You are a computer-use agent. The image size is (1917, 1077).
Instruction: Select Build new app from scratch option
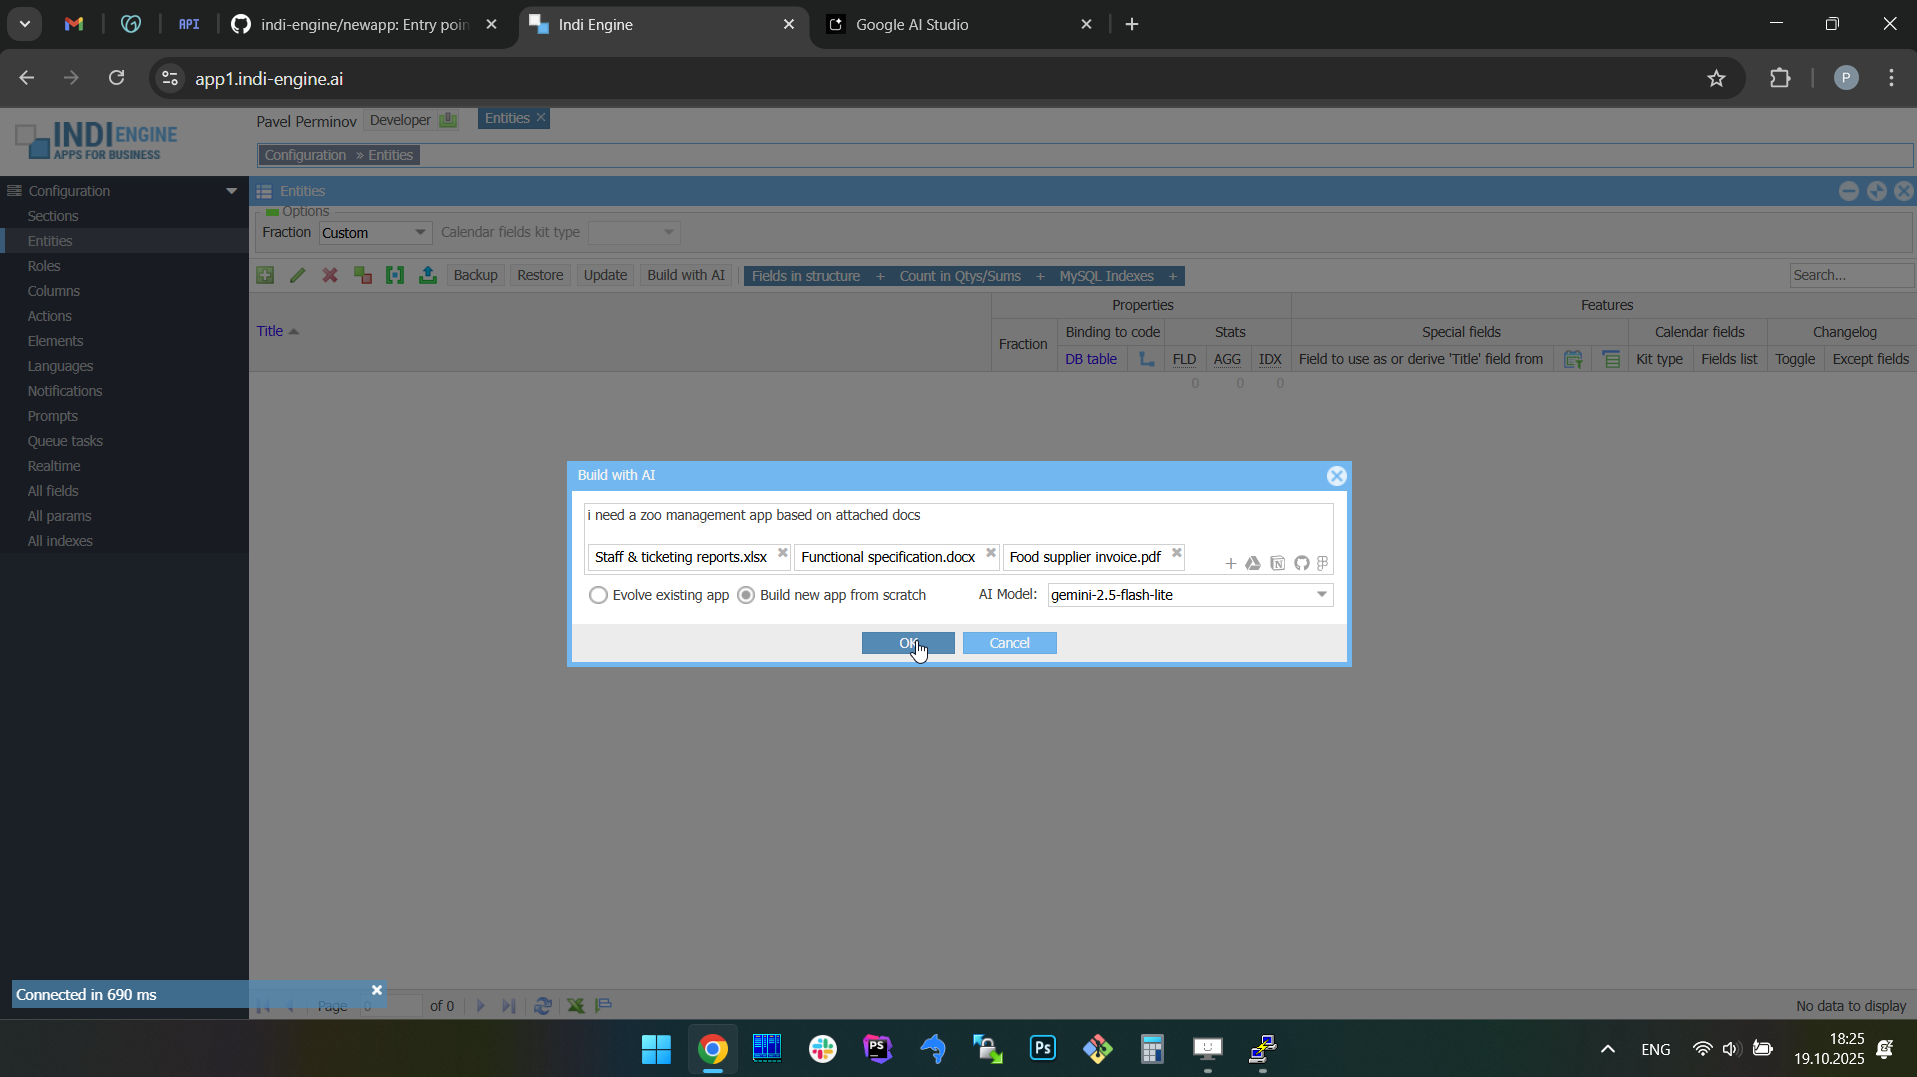(746, 596)
